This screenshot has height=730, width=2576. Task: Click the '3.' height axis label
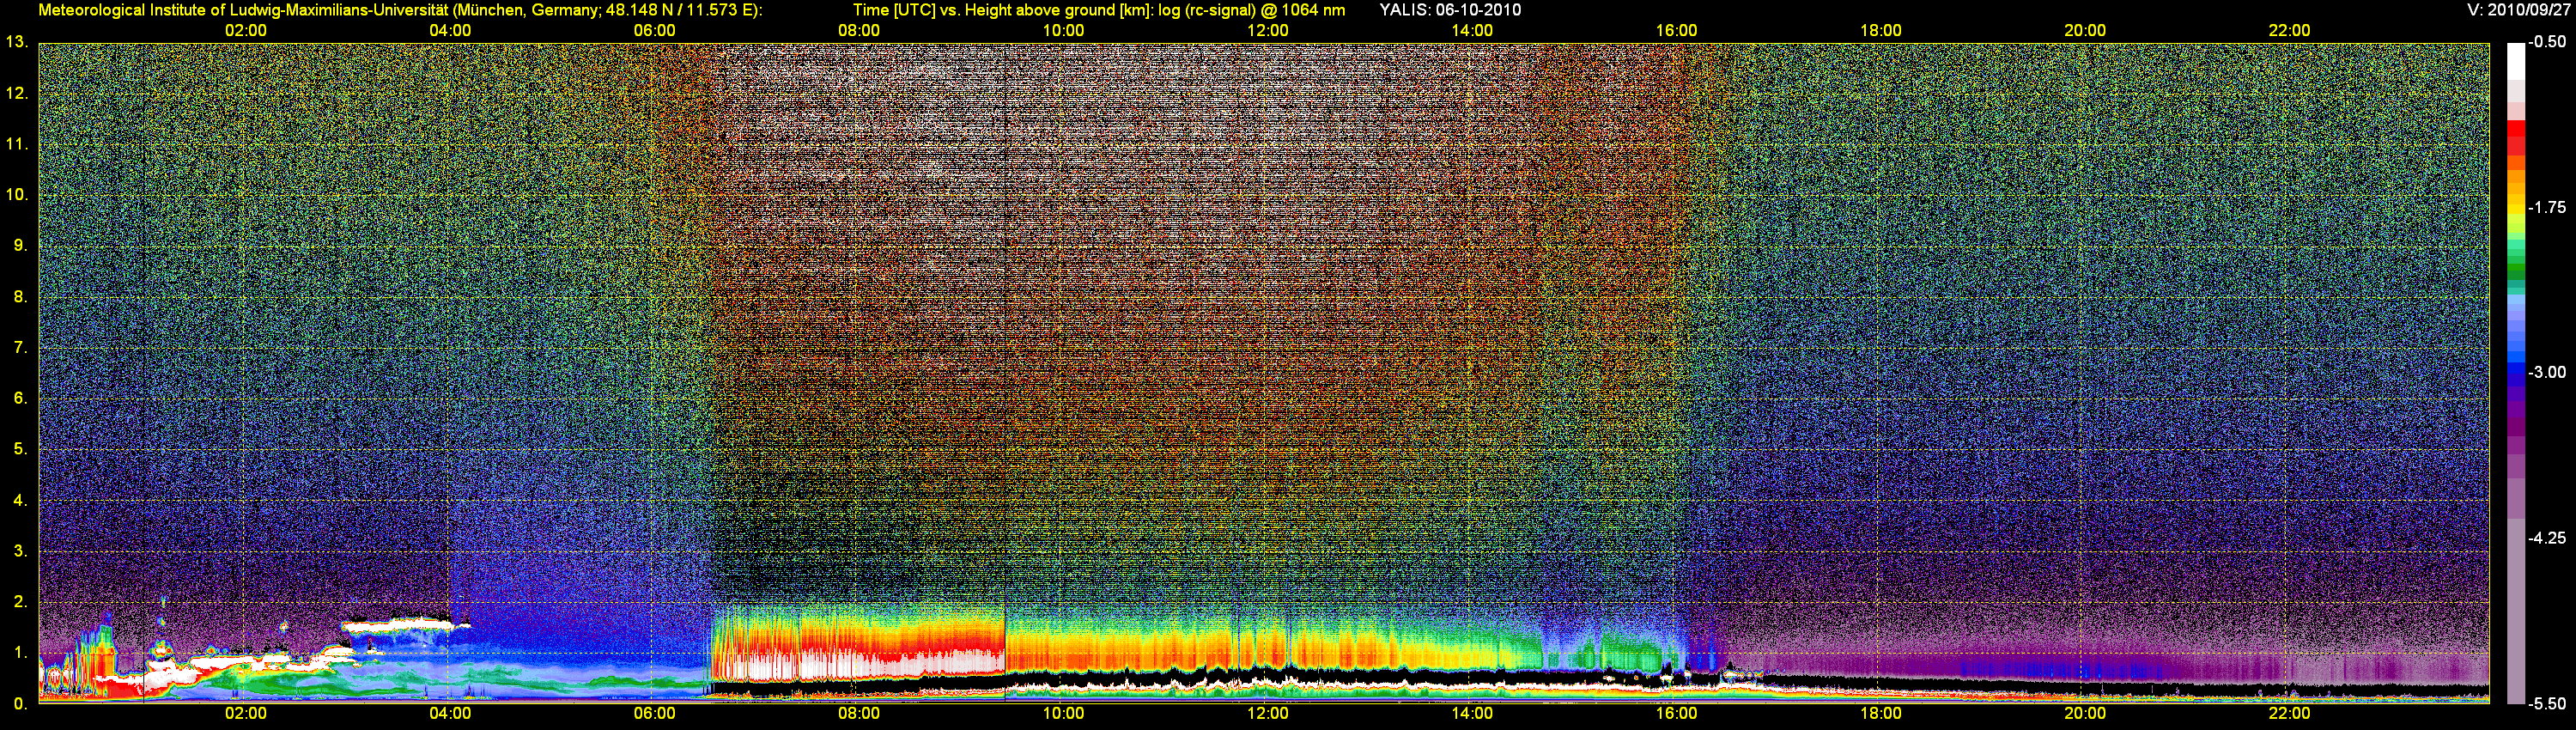(20, 551)
